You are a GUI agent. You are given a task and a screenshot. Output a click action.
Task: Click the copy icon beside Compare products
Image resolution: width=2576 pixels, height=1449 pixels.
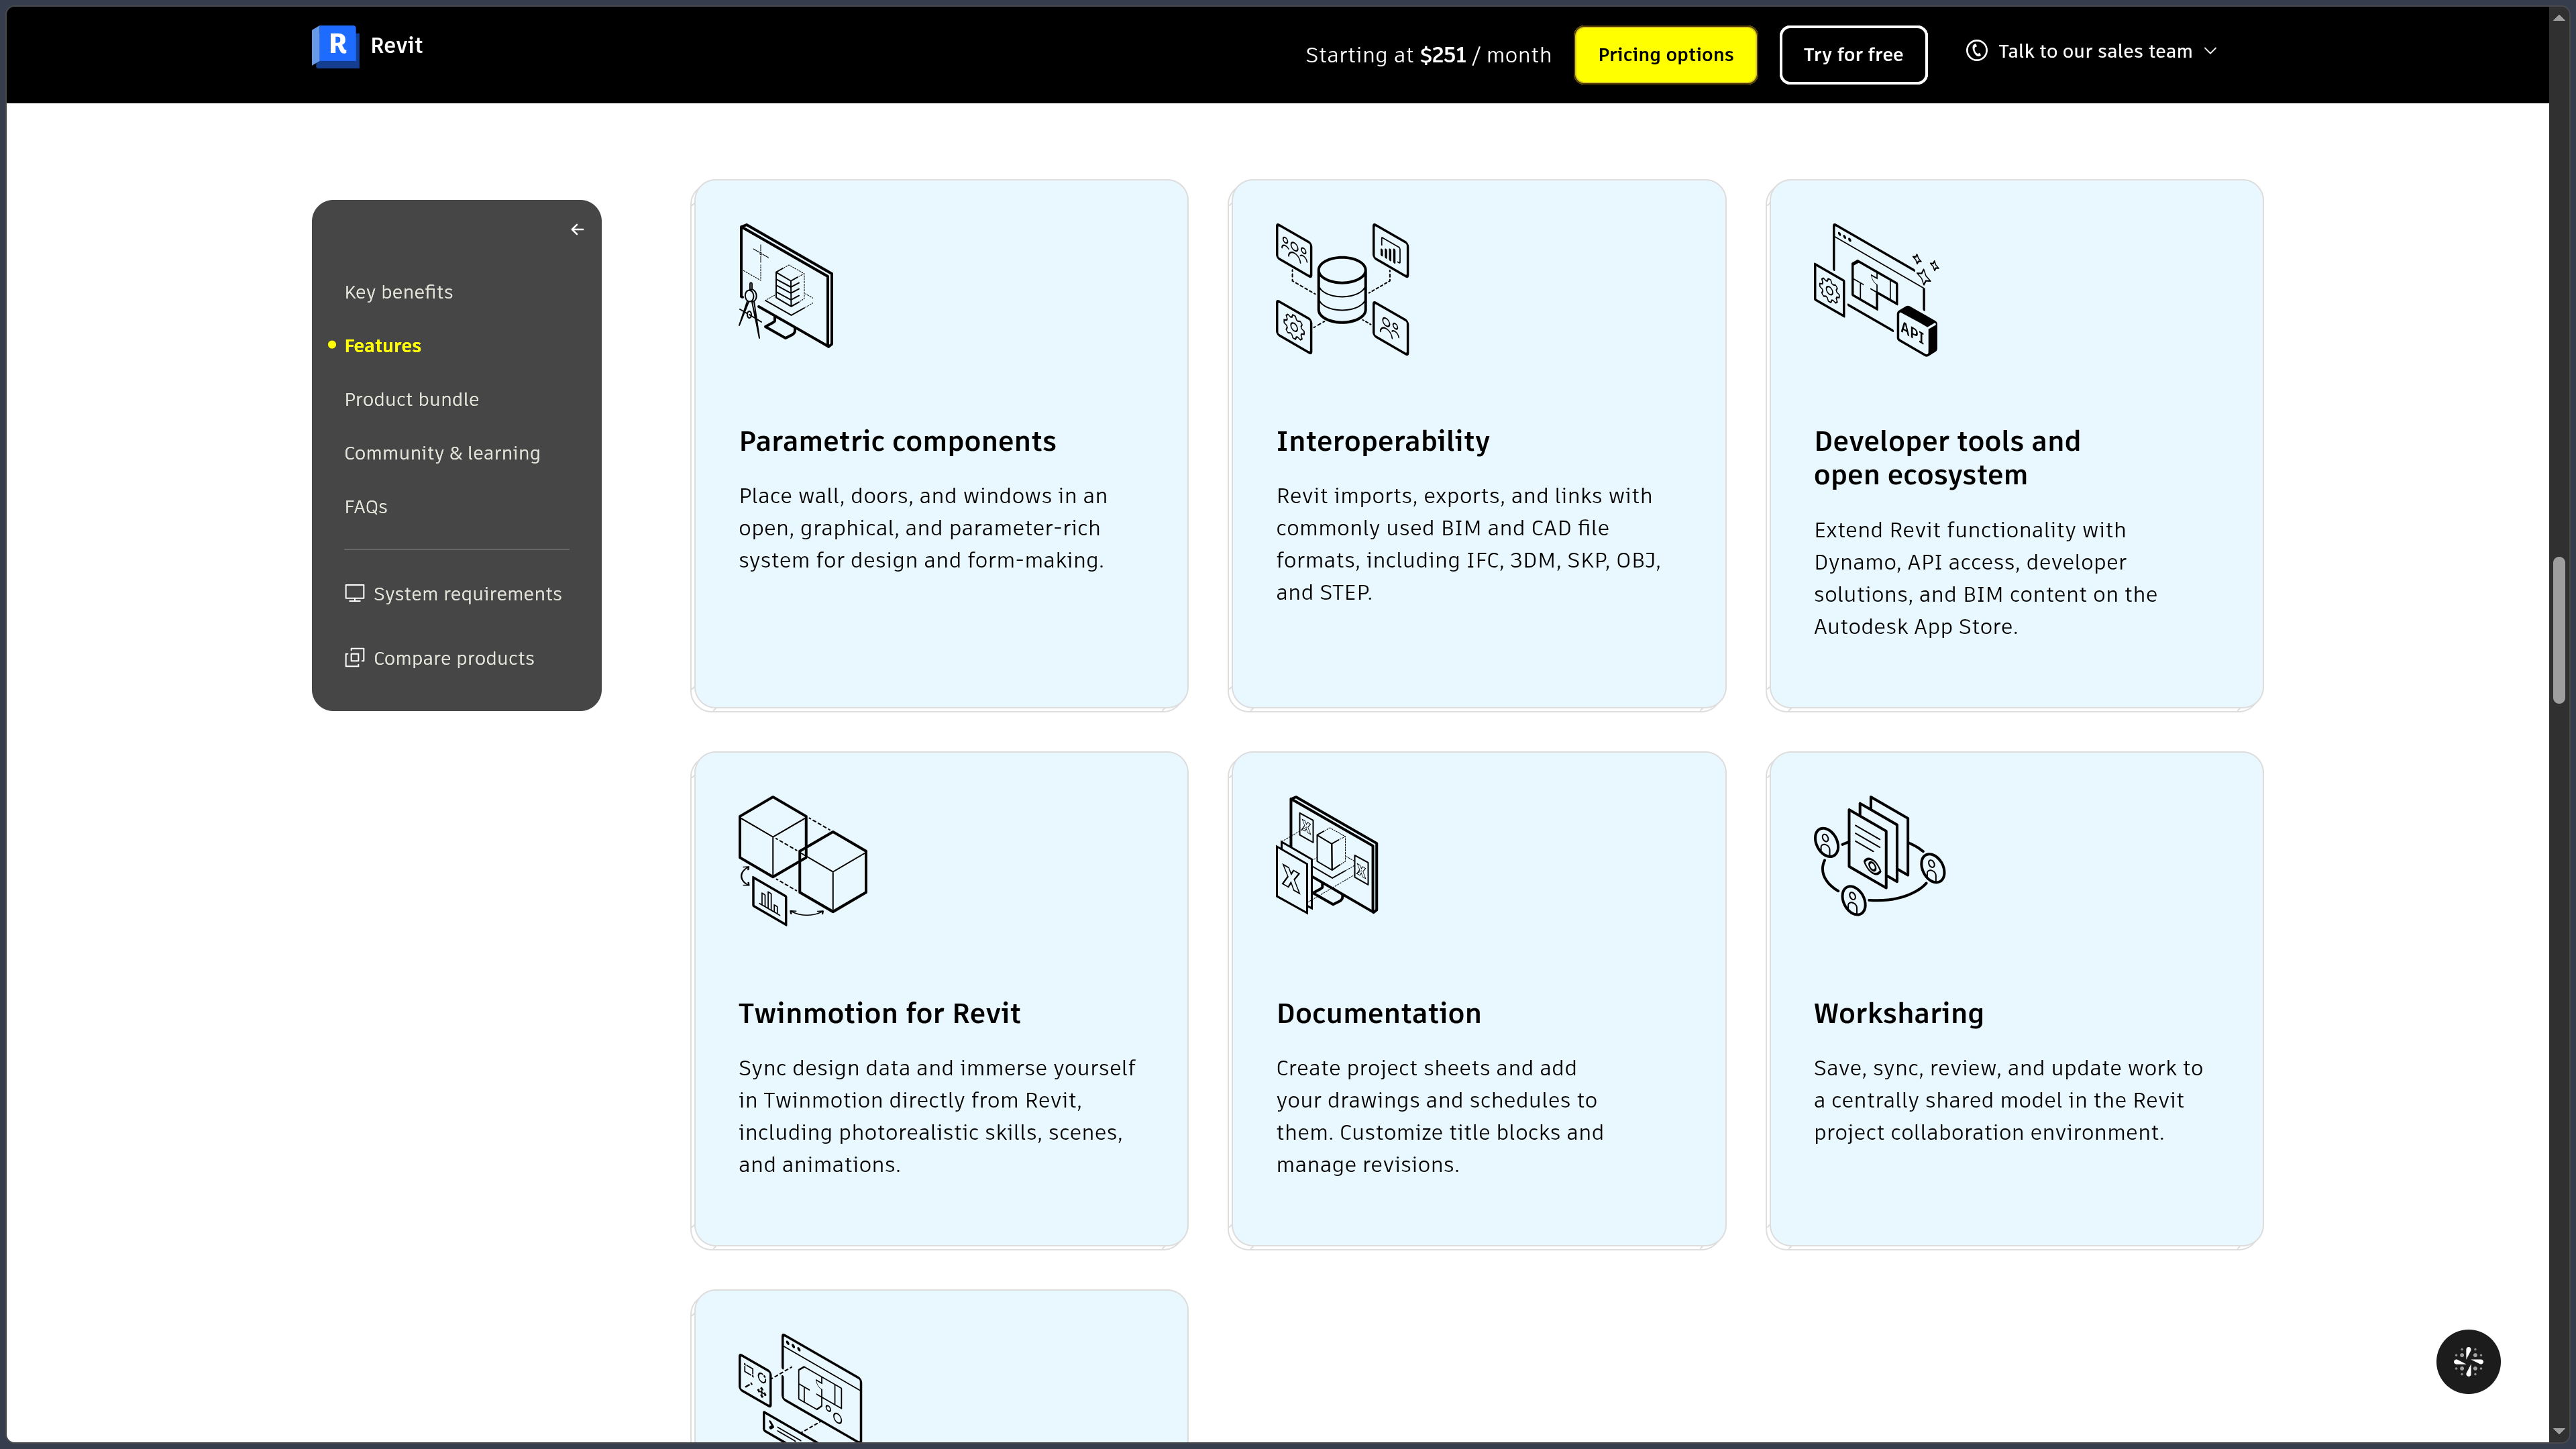click(x=354, y=658)
